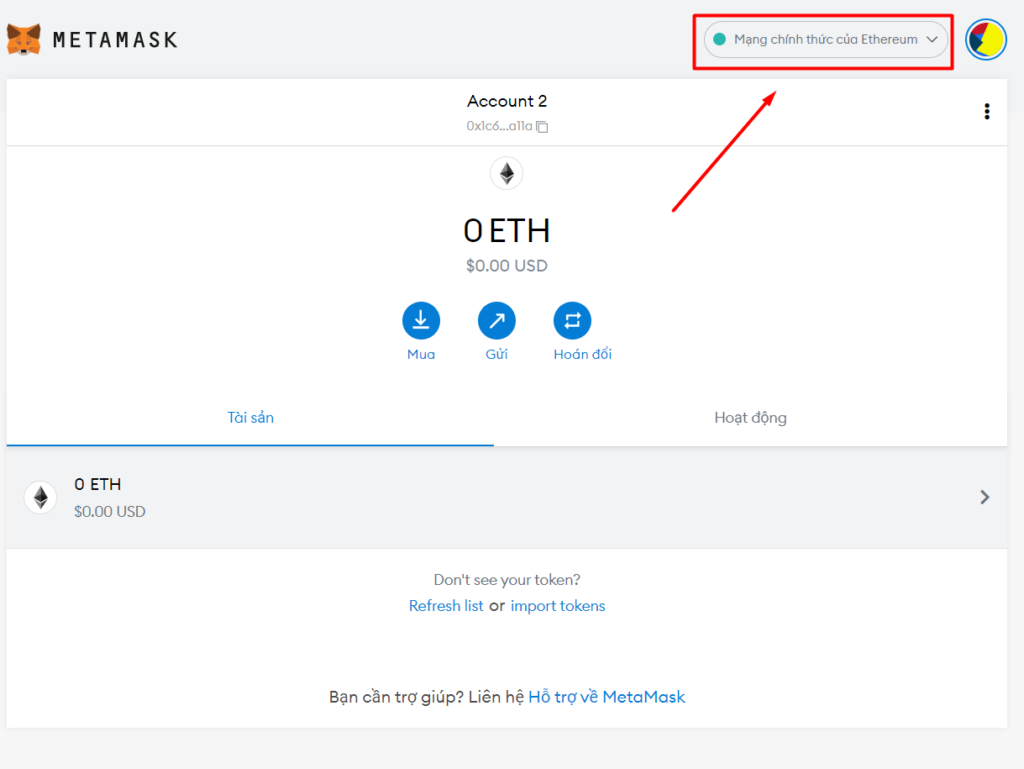This screenshot has height=769, width=1024.
Task: Click the large Ethereum diamond icon
Action: (x=507, y=173)
